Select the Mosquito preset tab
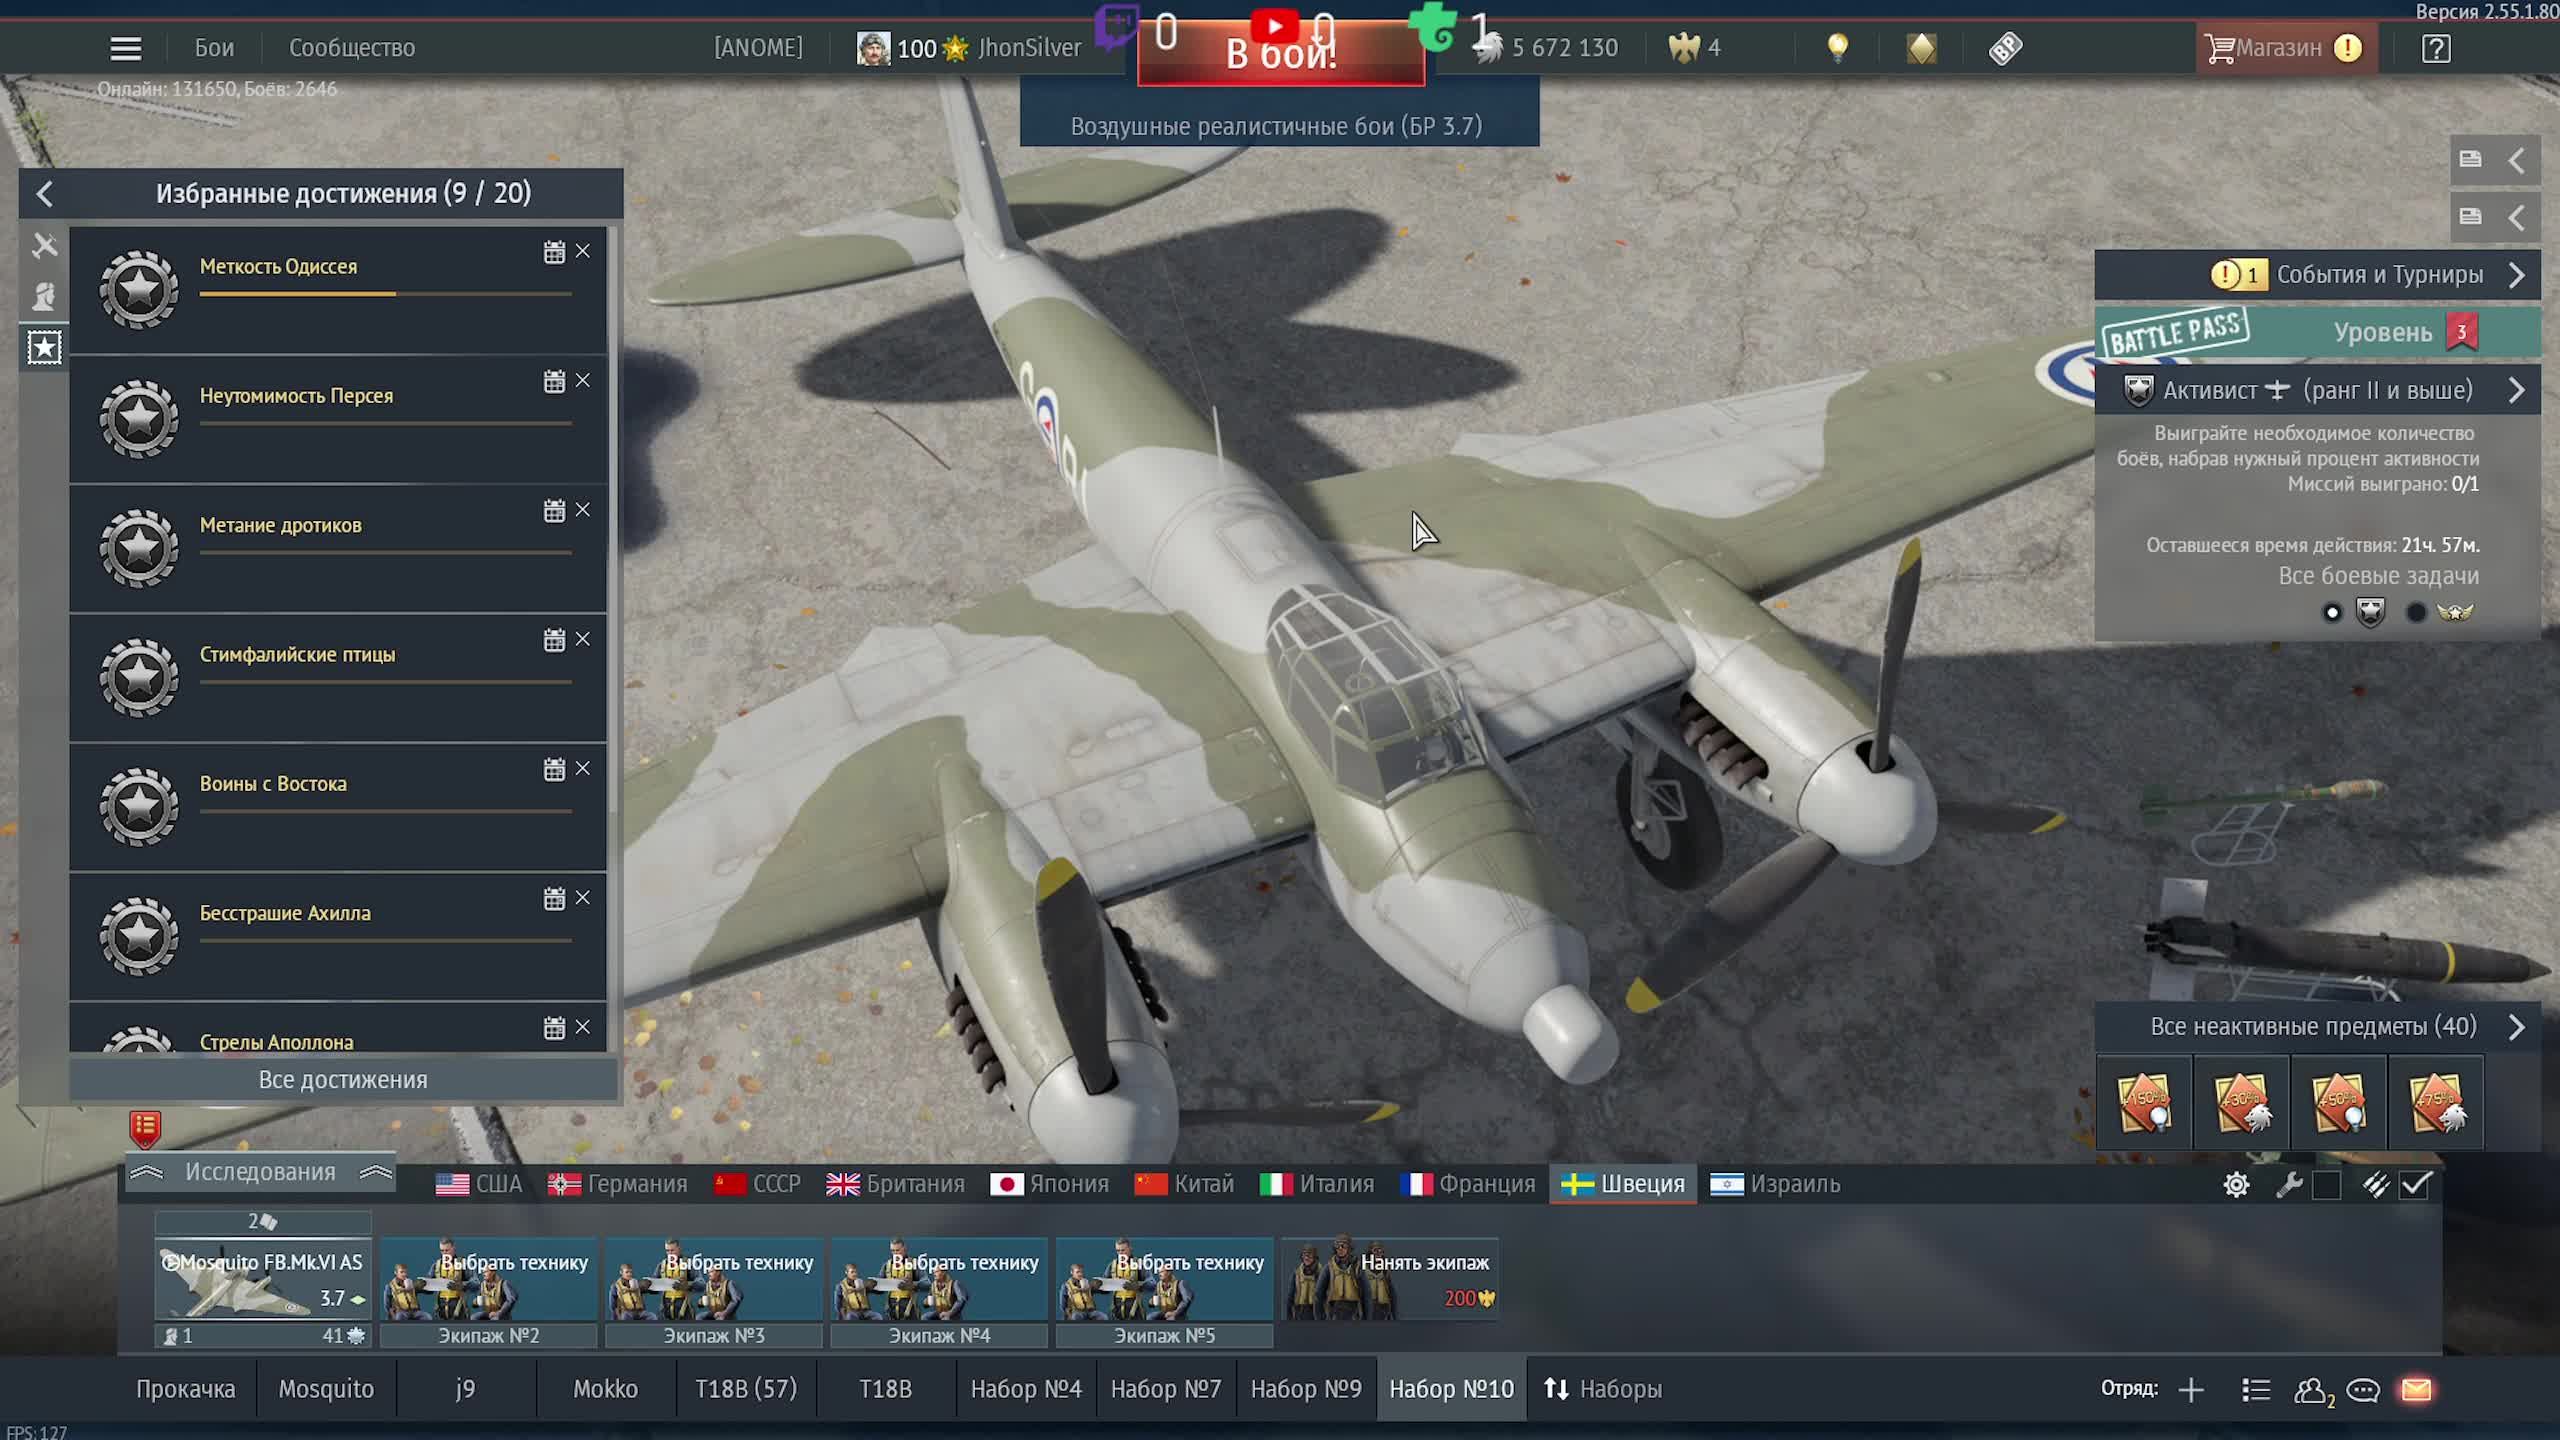Screen dimensions: 2560x1440 pos(326,1389)
